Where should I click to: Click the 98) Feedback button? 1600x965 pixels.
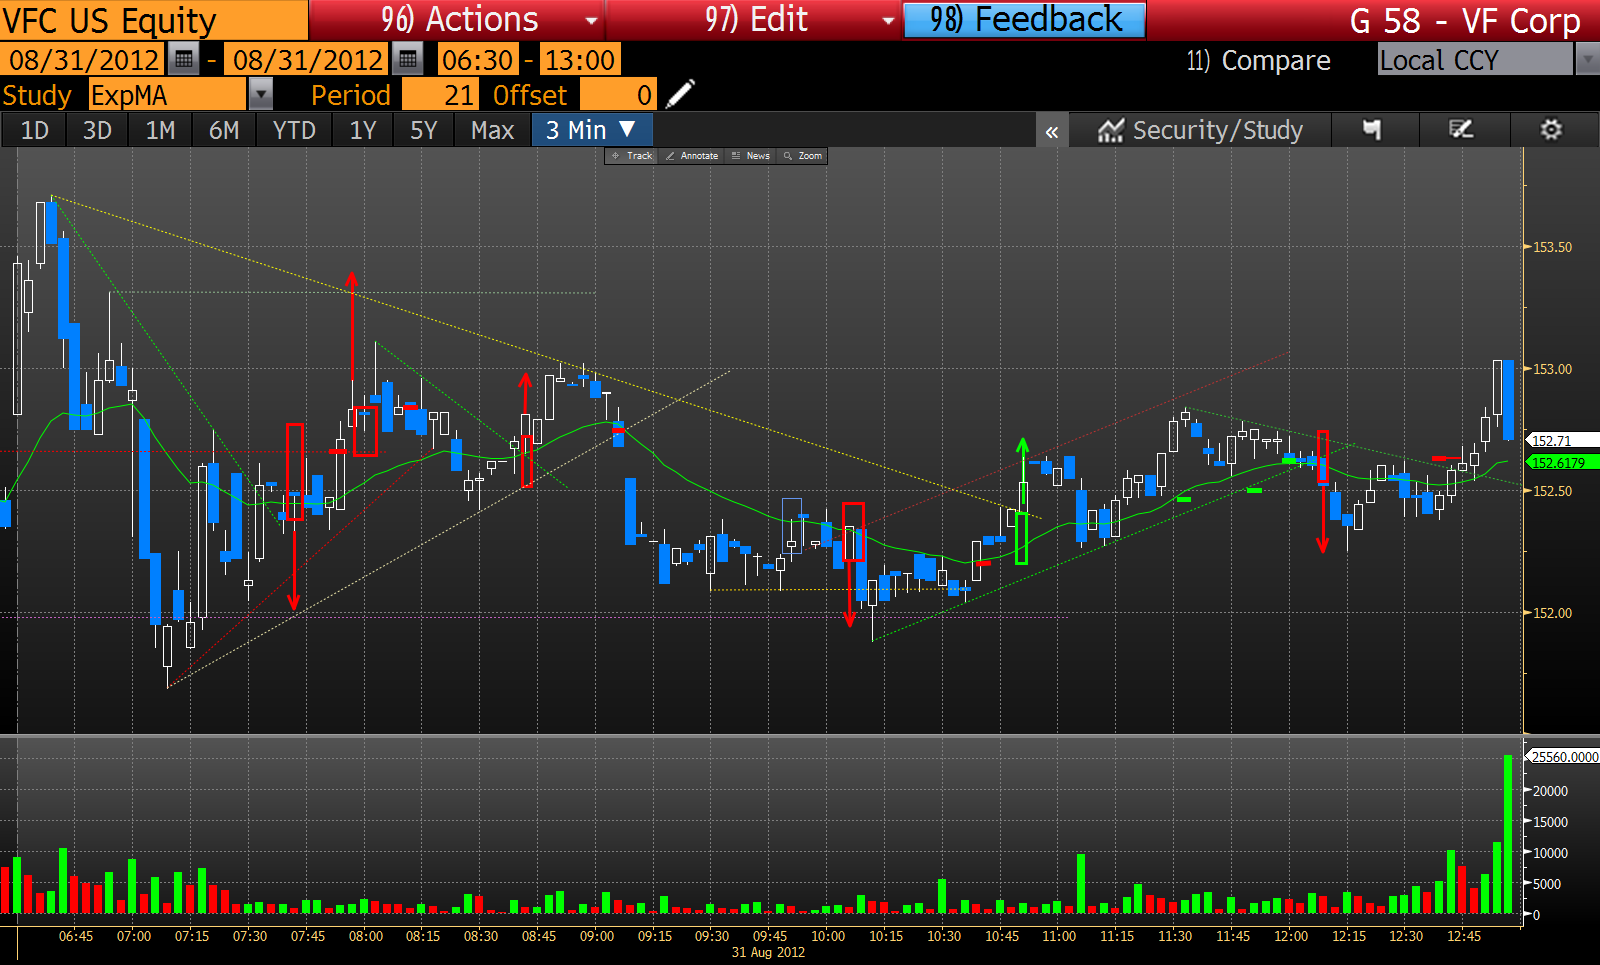[1025, 19]
